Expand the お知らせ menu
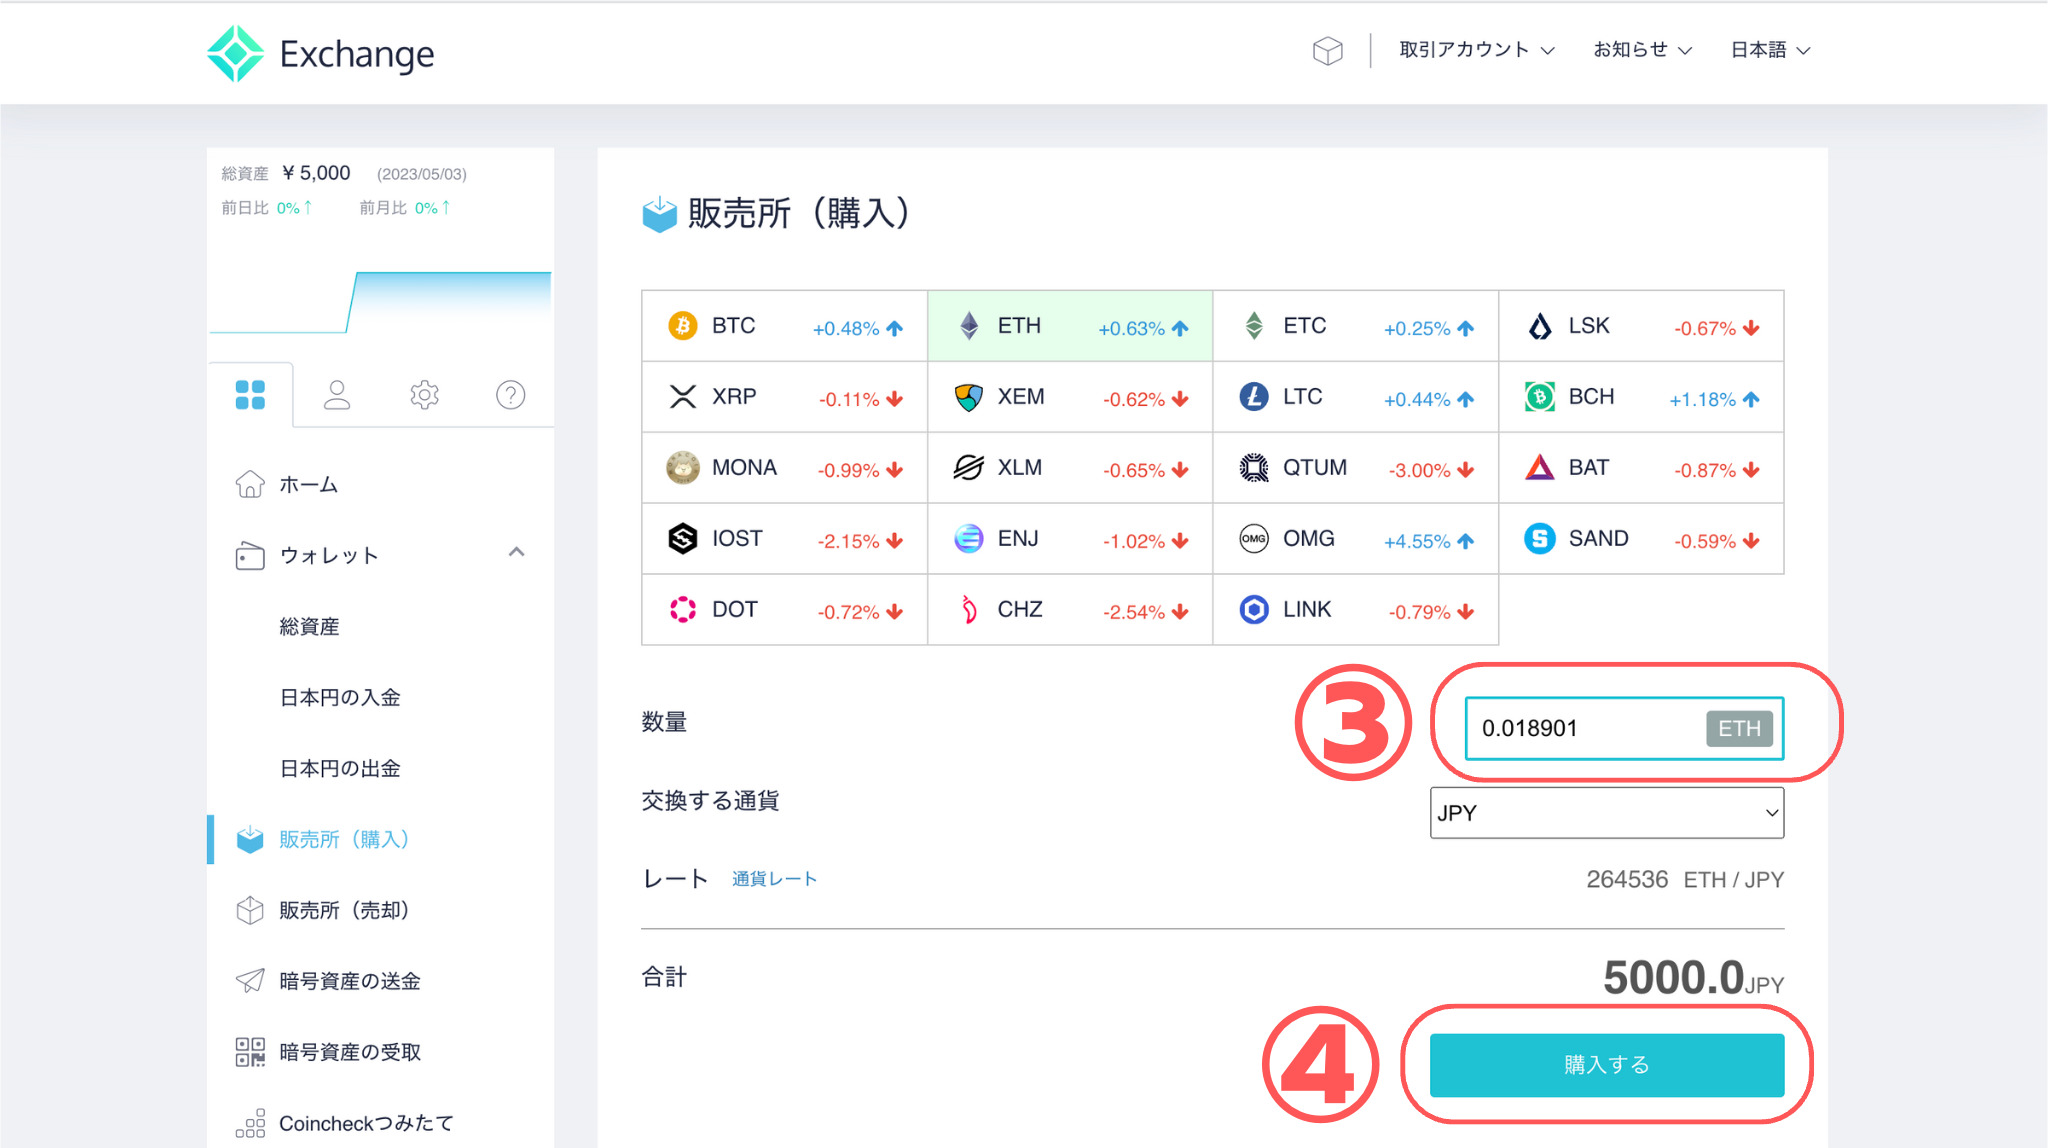The image size is (2048, 1148). (x=1642, y=50)
